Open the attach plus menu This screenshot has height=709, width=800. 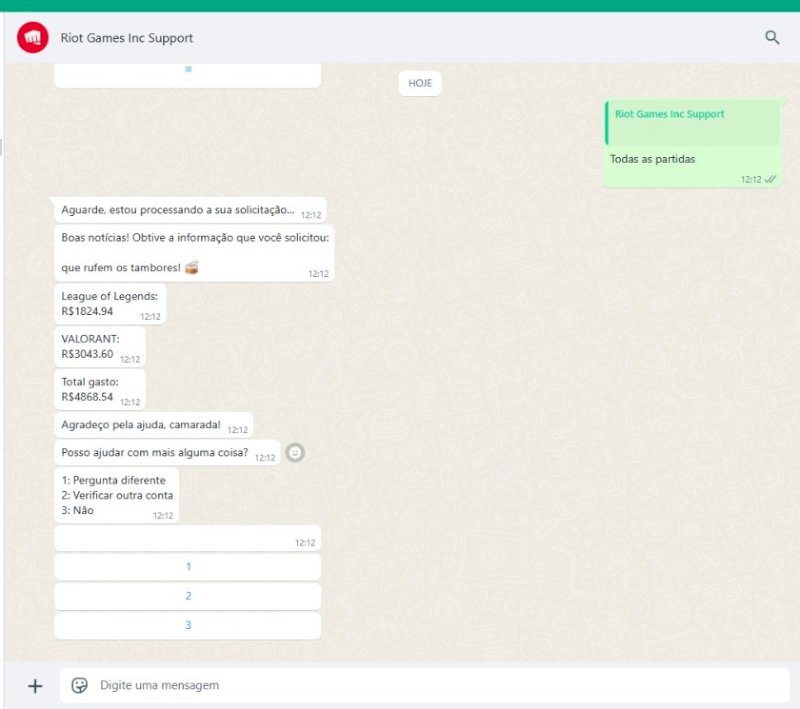point(35,686)
